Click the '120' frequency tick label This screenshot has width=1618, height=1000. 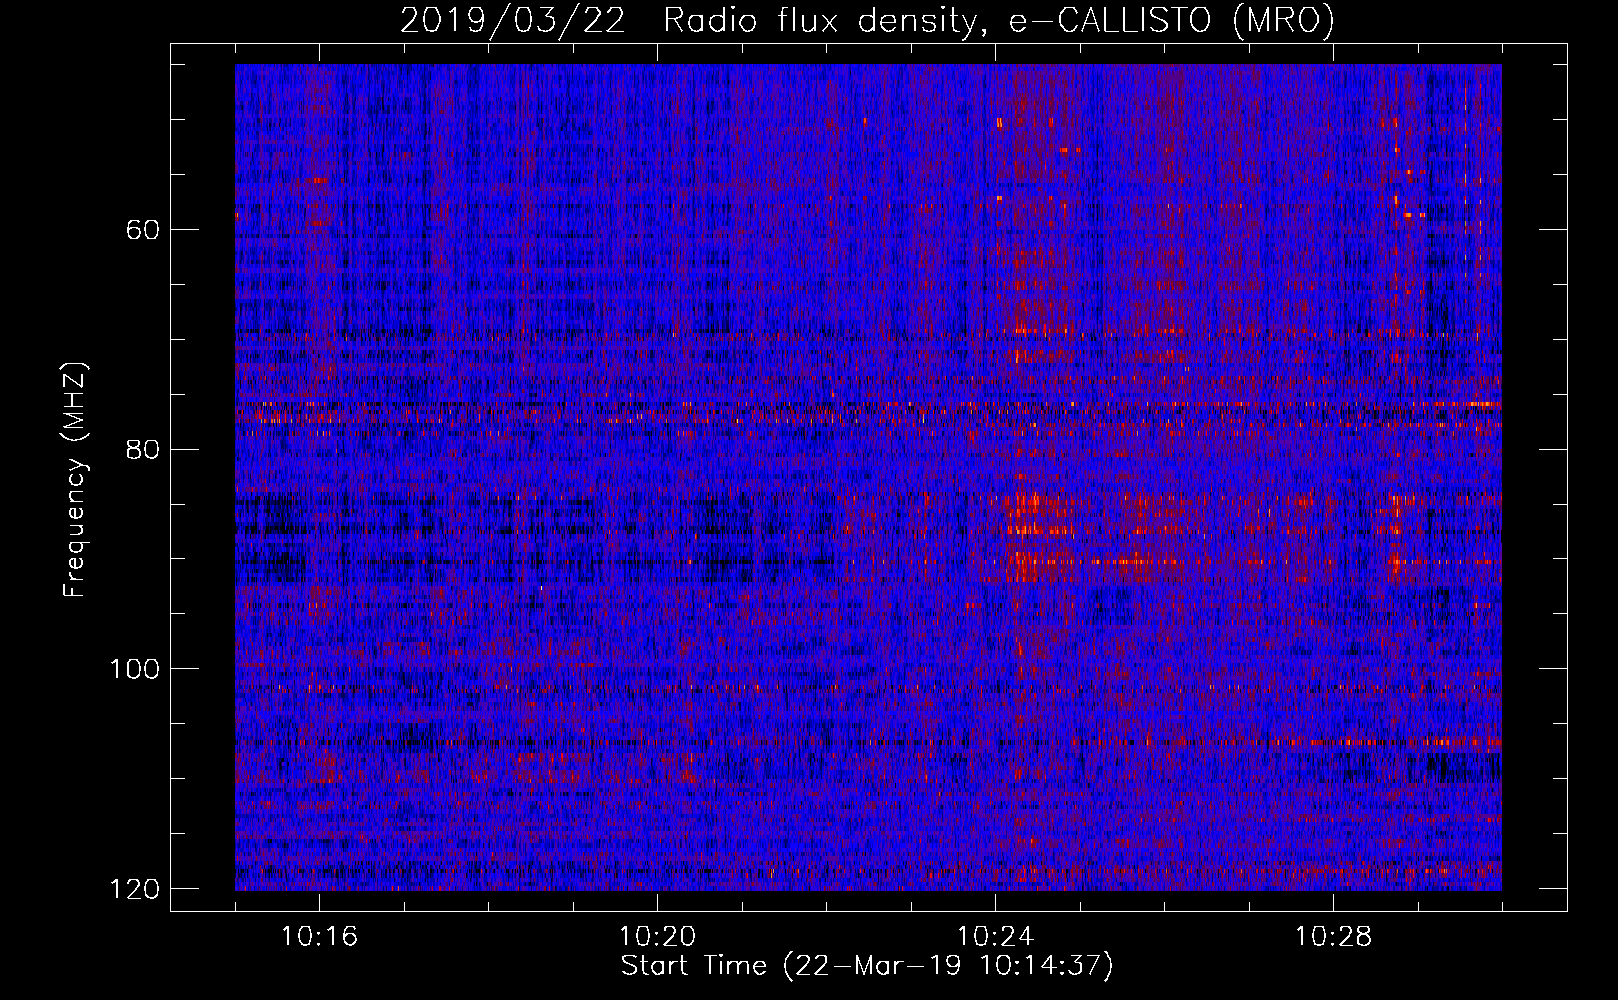134,889
